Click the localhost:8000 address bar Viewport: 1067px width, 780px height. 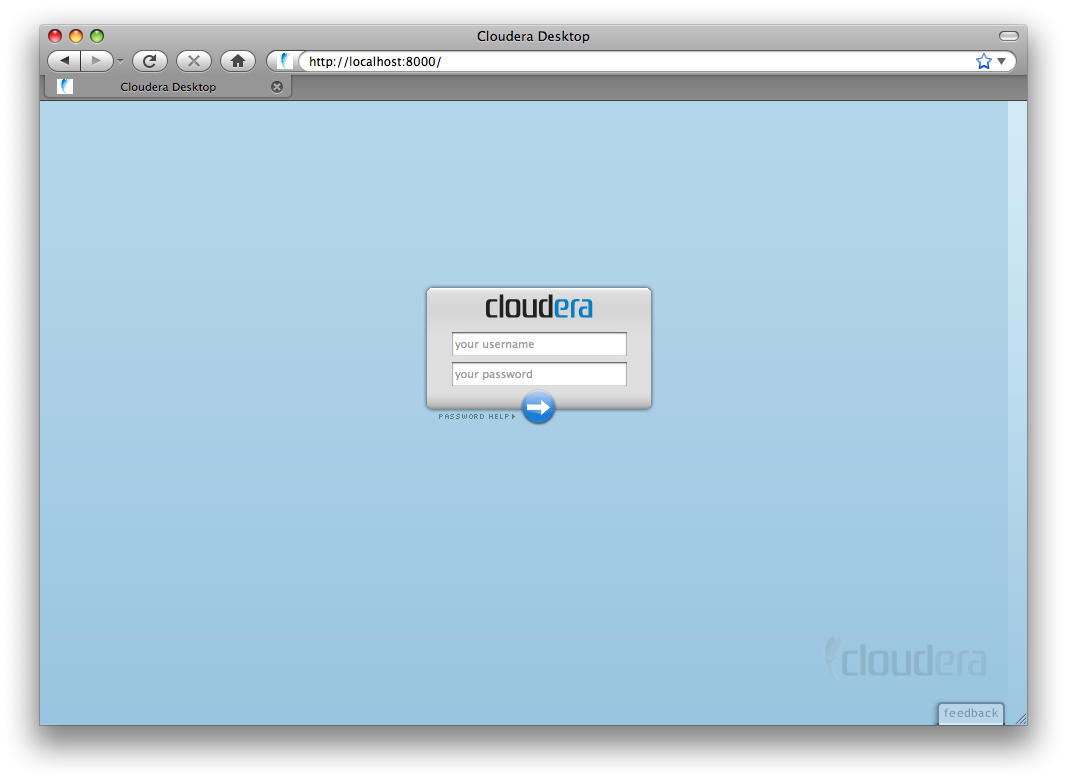(630, 61)
